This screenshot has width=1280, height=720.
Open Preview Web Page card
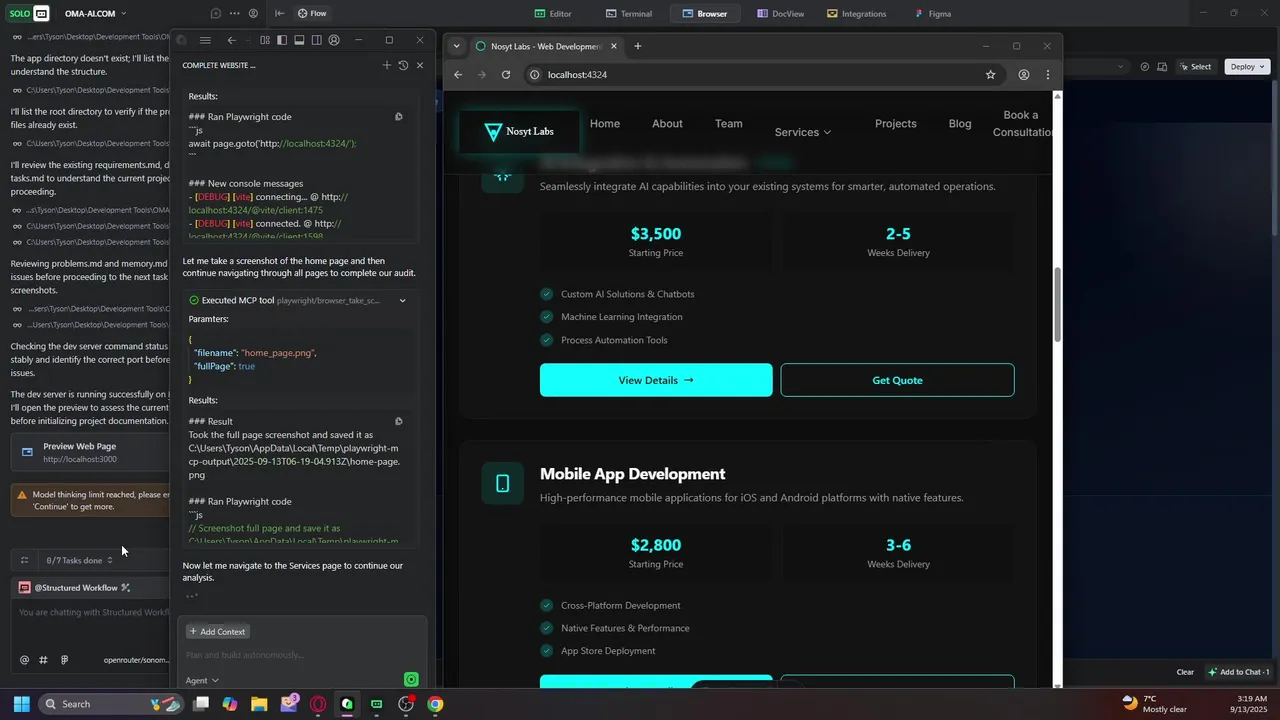coord(91,452)
